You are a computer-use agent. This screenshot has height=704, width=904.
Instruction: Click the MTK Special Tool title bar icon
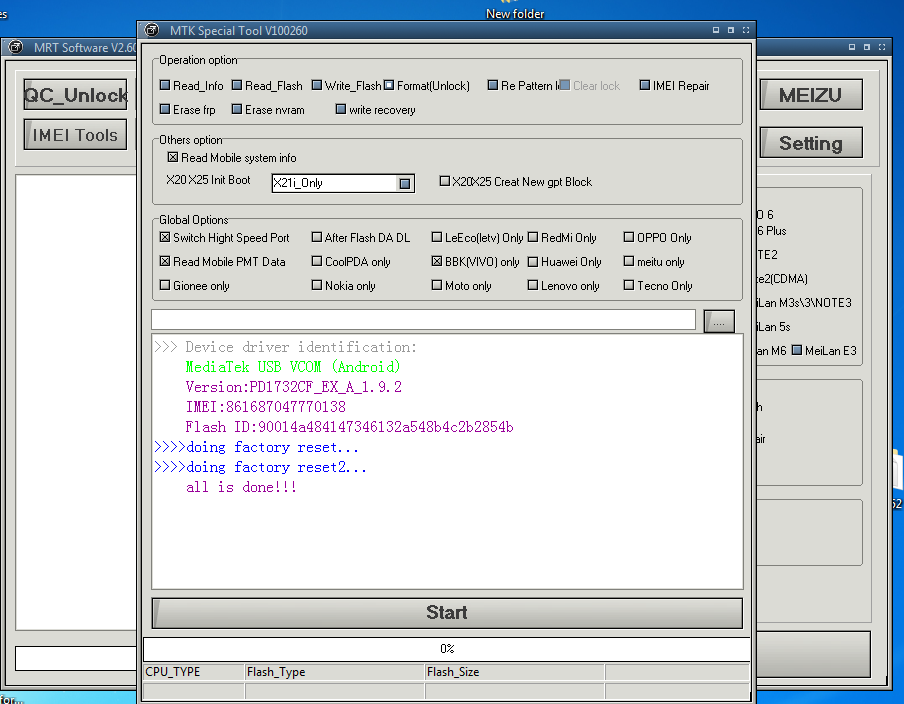coord(152,30)
